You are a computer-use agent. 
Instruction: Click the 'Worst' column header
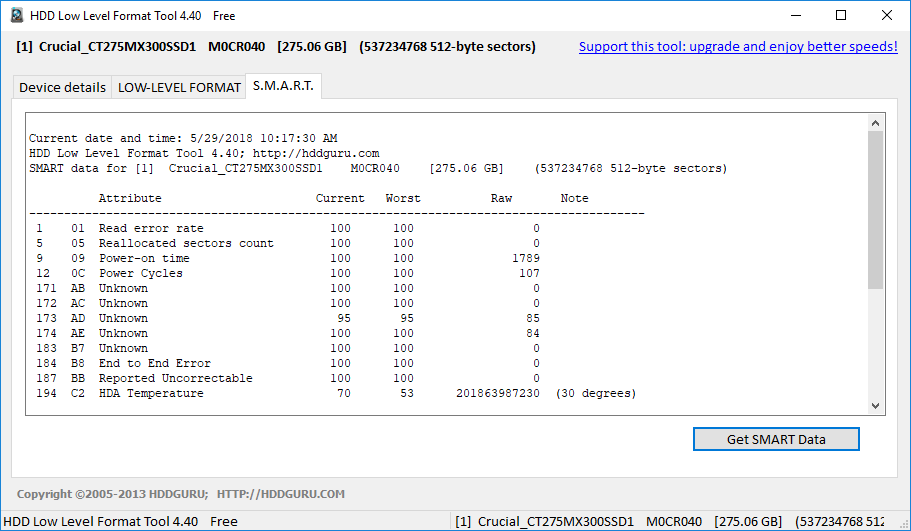403,198
